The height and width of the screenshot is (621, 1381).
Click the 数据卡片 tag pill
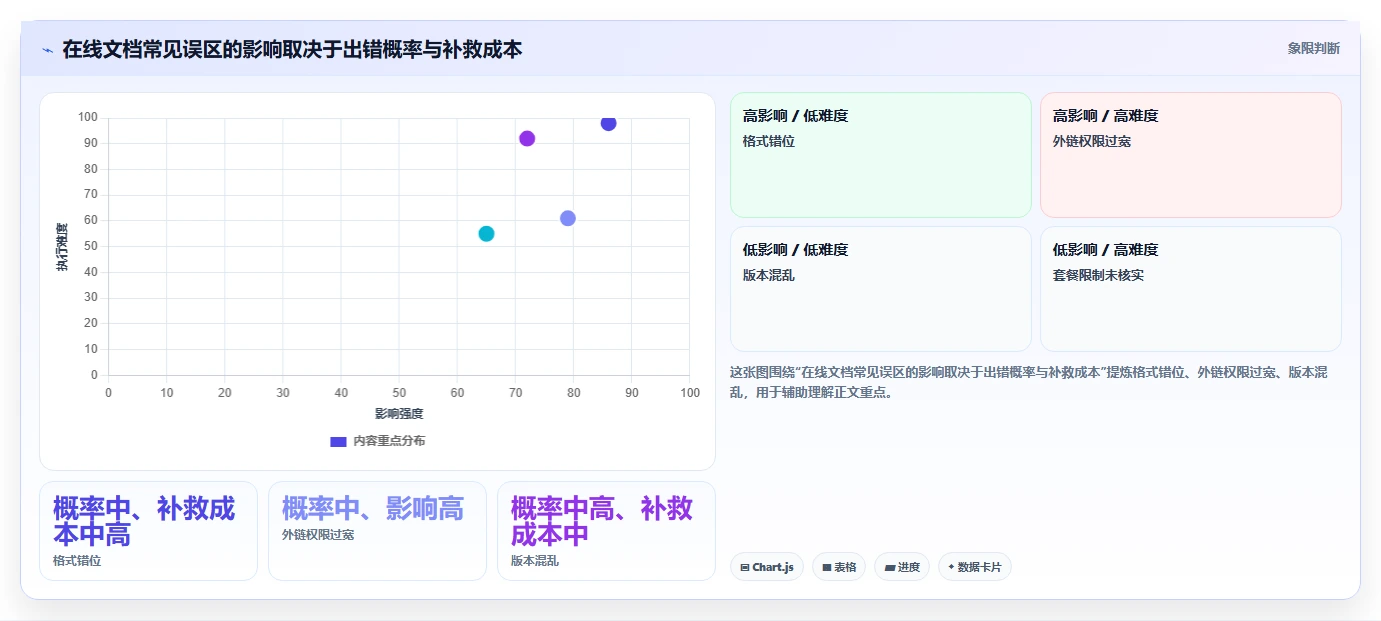point(975,567)
